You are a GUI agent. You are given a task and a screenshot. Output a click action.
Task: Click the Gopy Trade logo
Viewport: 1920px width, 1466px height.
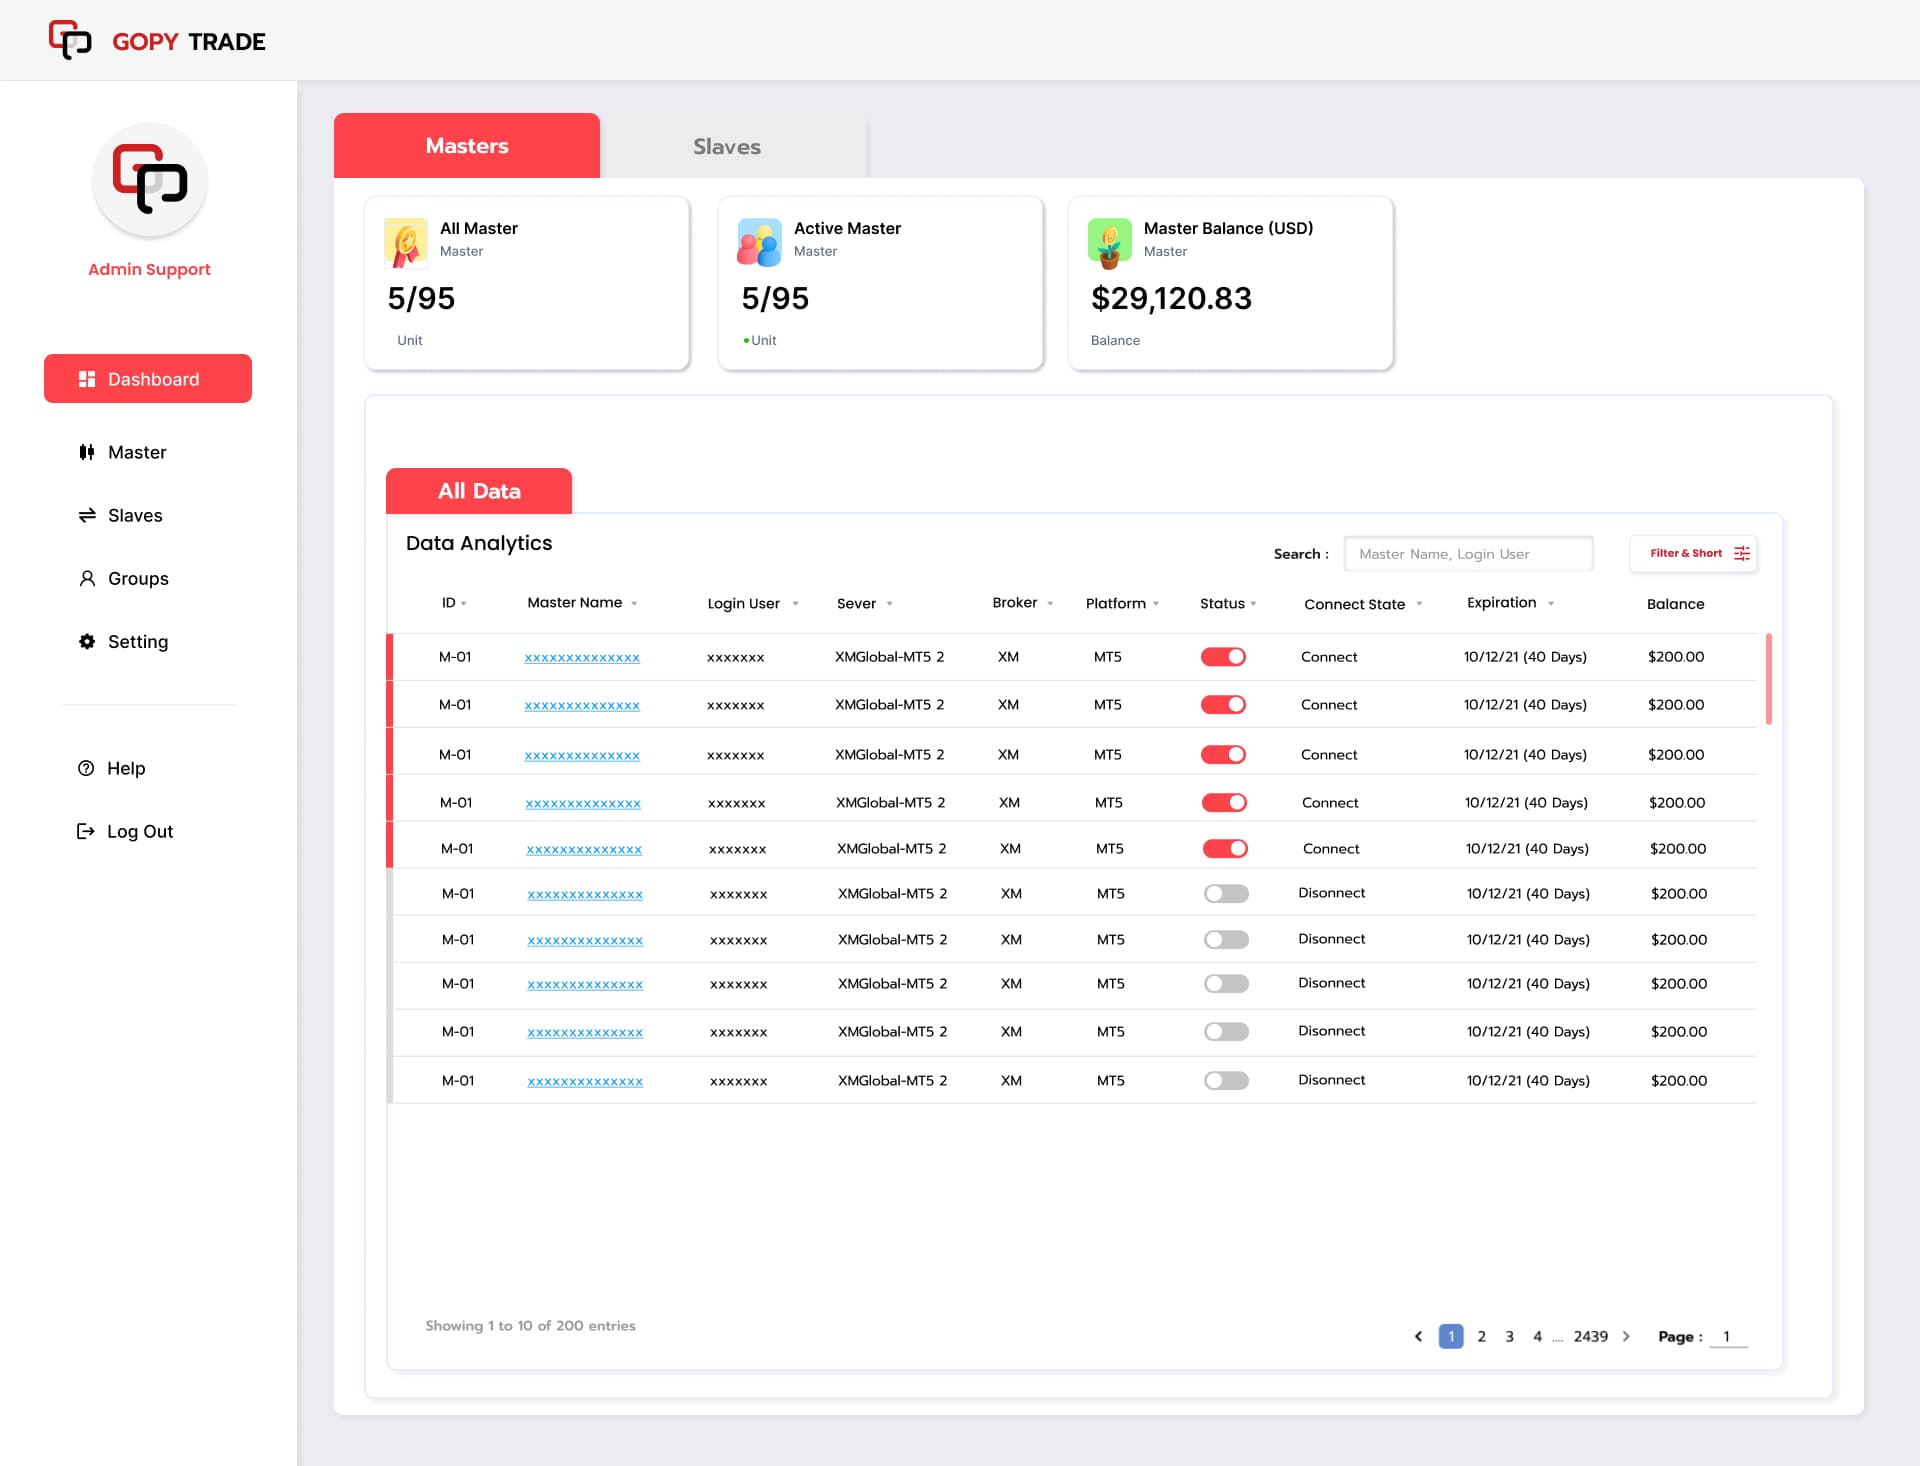155,40
